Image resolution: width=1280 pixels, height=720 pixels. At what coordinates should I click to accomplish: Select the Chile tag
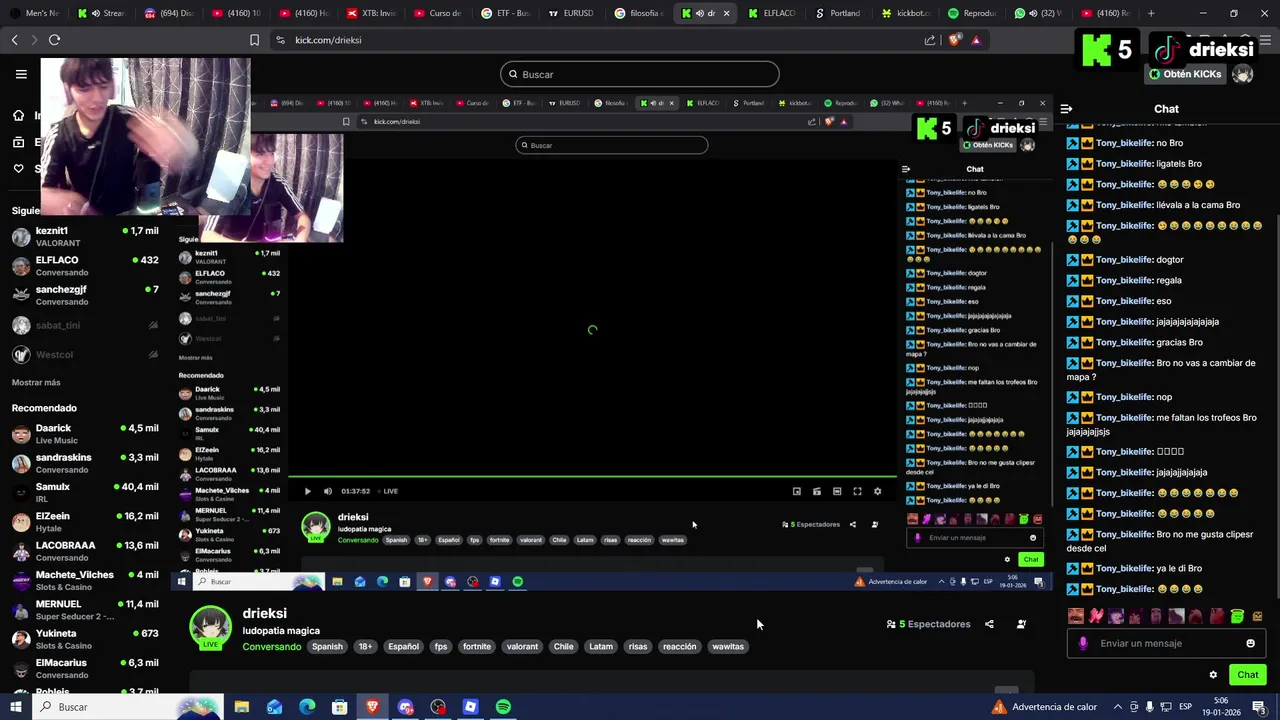pyautogui.click(x=564, y=646)
